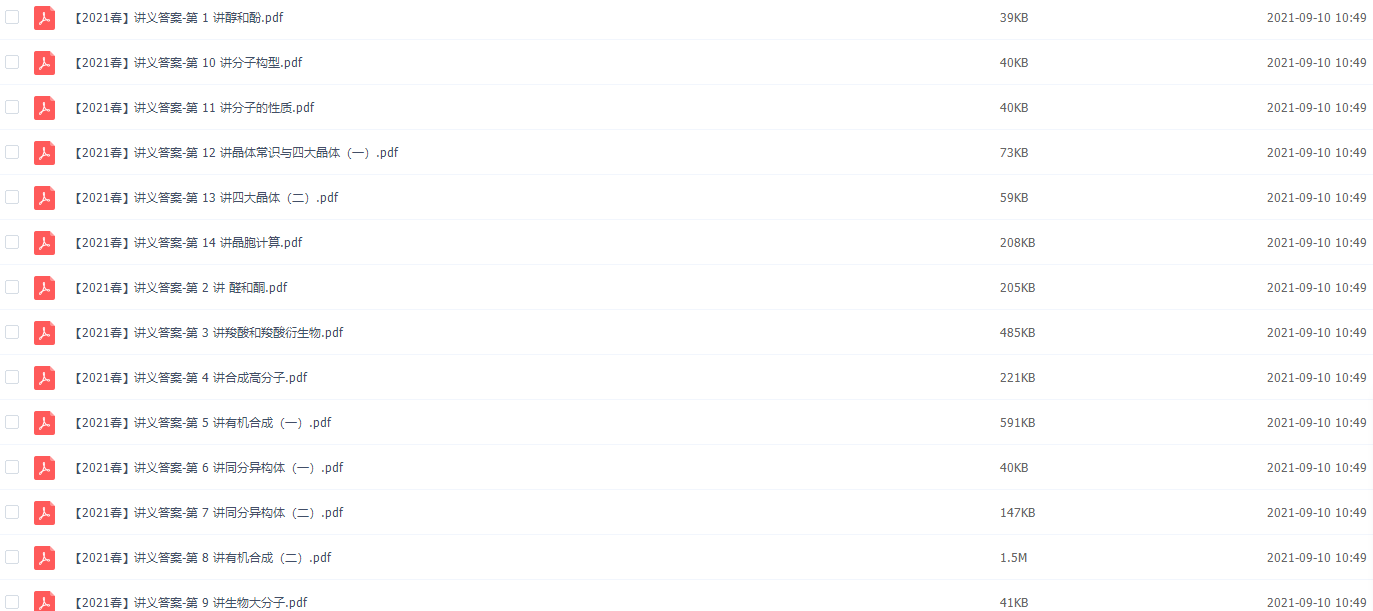
Task: Click the 1.5M file size entry
Action: click(x=1013, y=558)
